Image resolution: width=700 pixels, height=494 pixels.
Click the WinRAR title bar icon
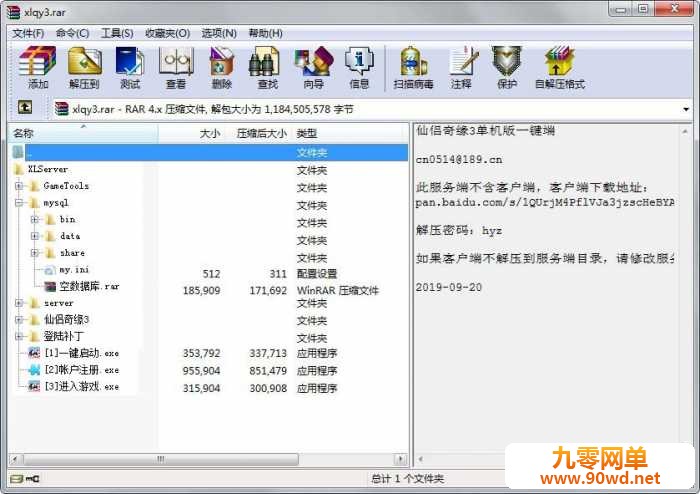pos(13,12)
